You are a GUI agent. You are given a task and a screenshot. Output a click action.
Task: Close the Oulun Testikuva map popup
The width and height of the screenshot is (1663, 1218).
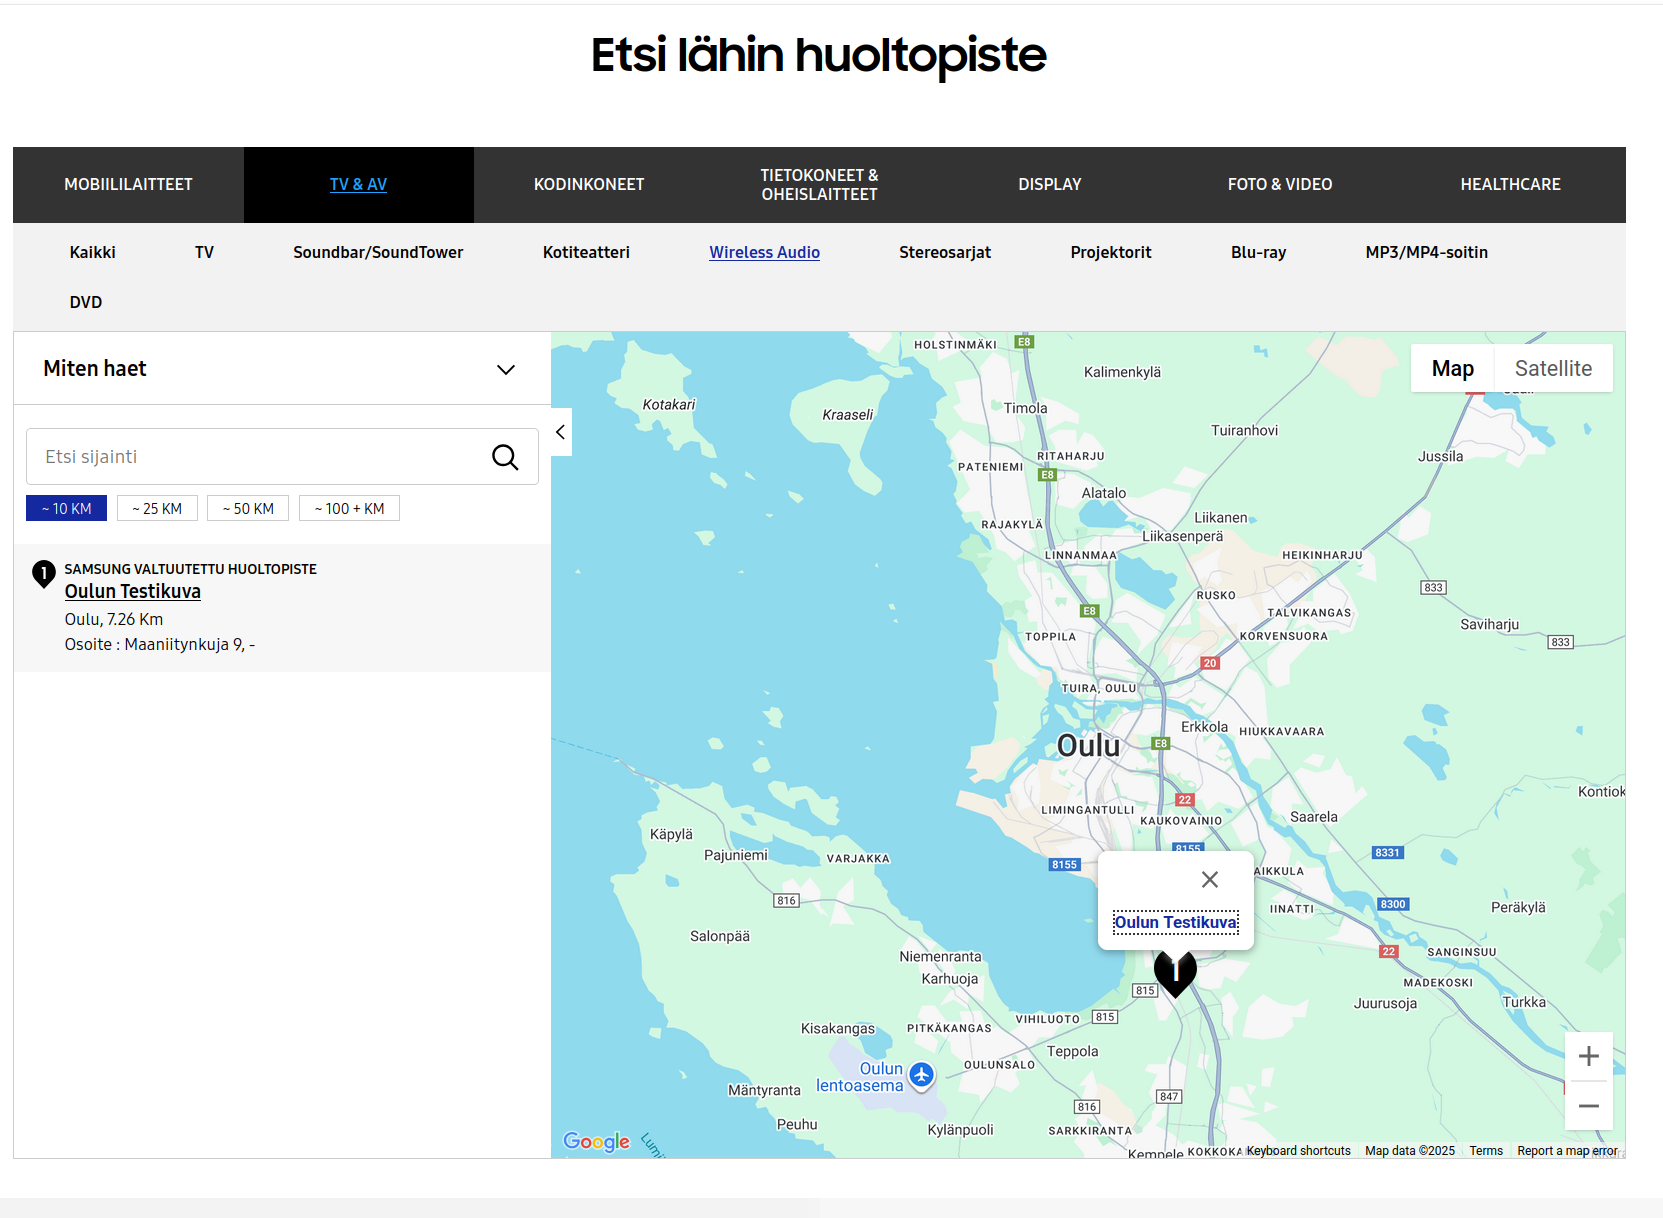(1209, 880)
